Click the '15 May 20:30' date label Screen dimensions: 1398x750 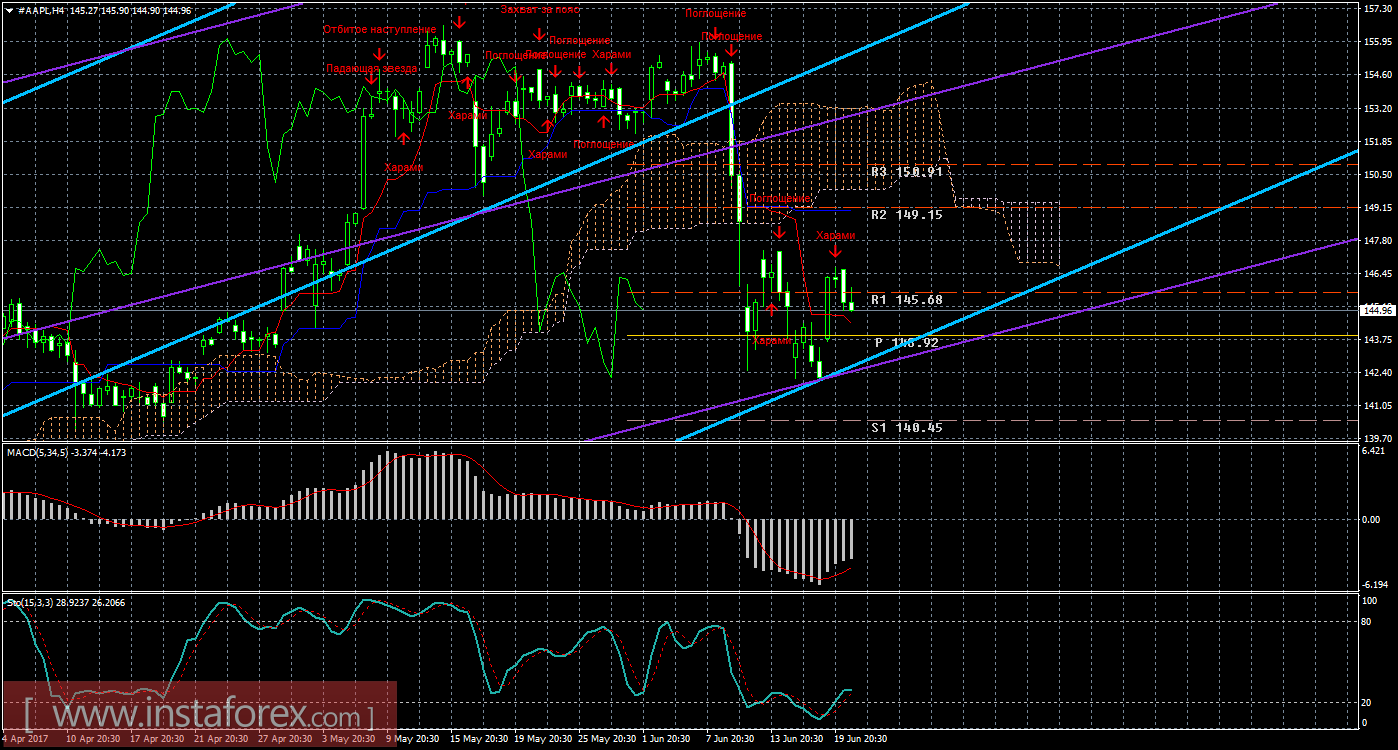coord(477,739)
